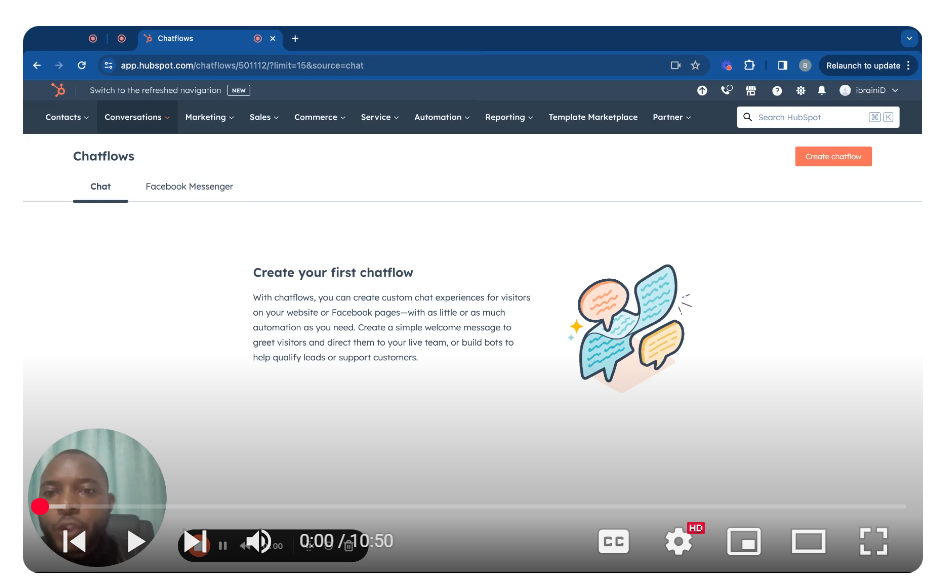The width and height of the screenshot is (948, 586).
Task: Expand the Contacts menu
Action: pos(67,117)
